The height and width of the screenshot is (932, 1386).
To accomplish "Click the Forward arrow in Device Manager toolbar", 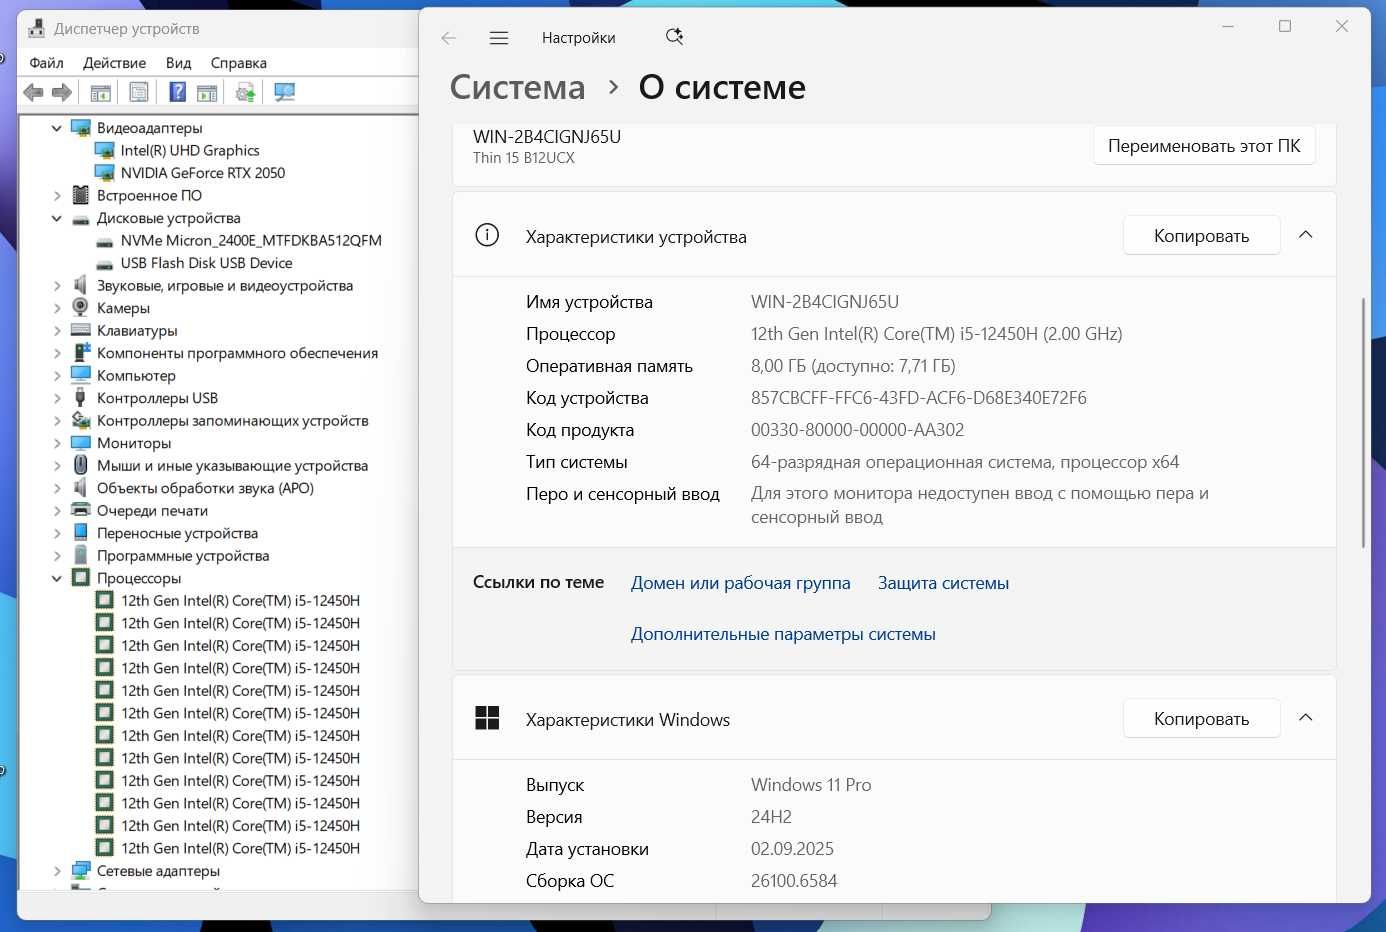I will [x=62, y=93].
